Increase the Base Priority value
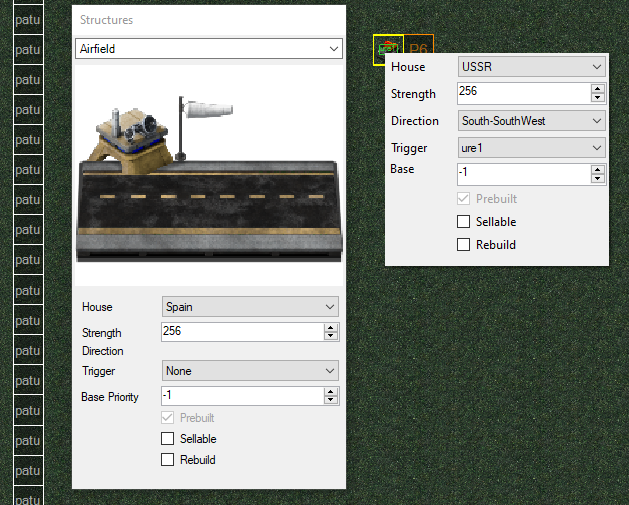This screenshot has height=505, width=629. (331, 392)
